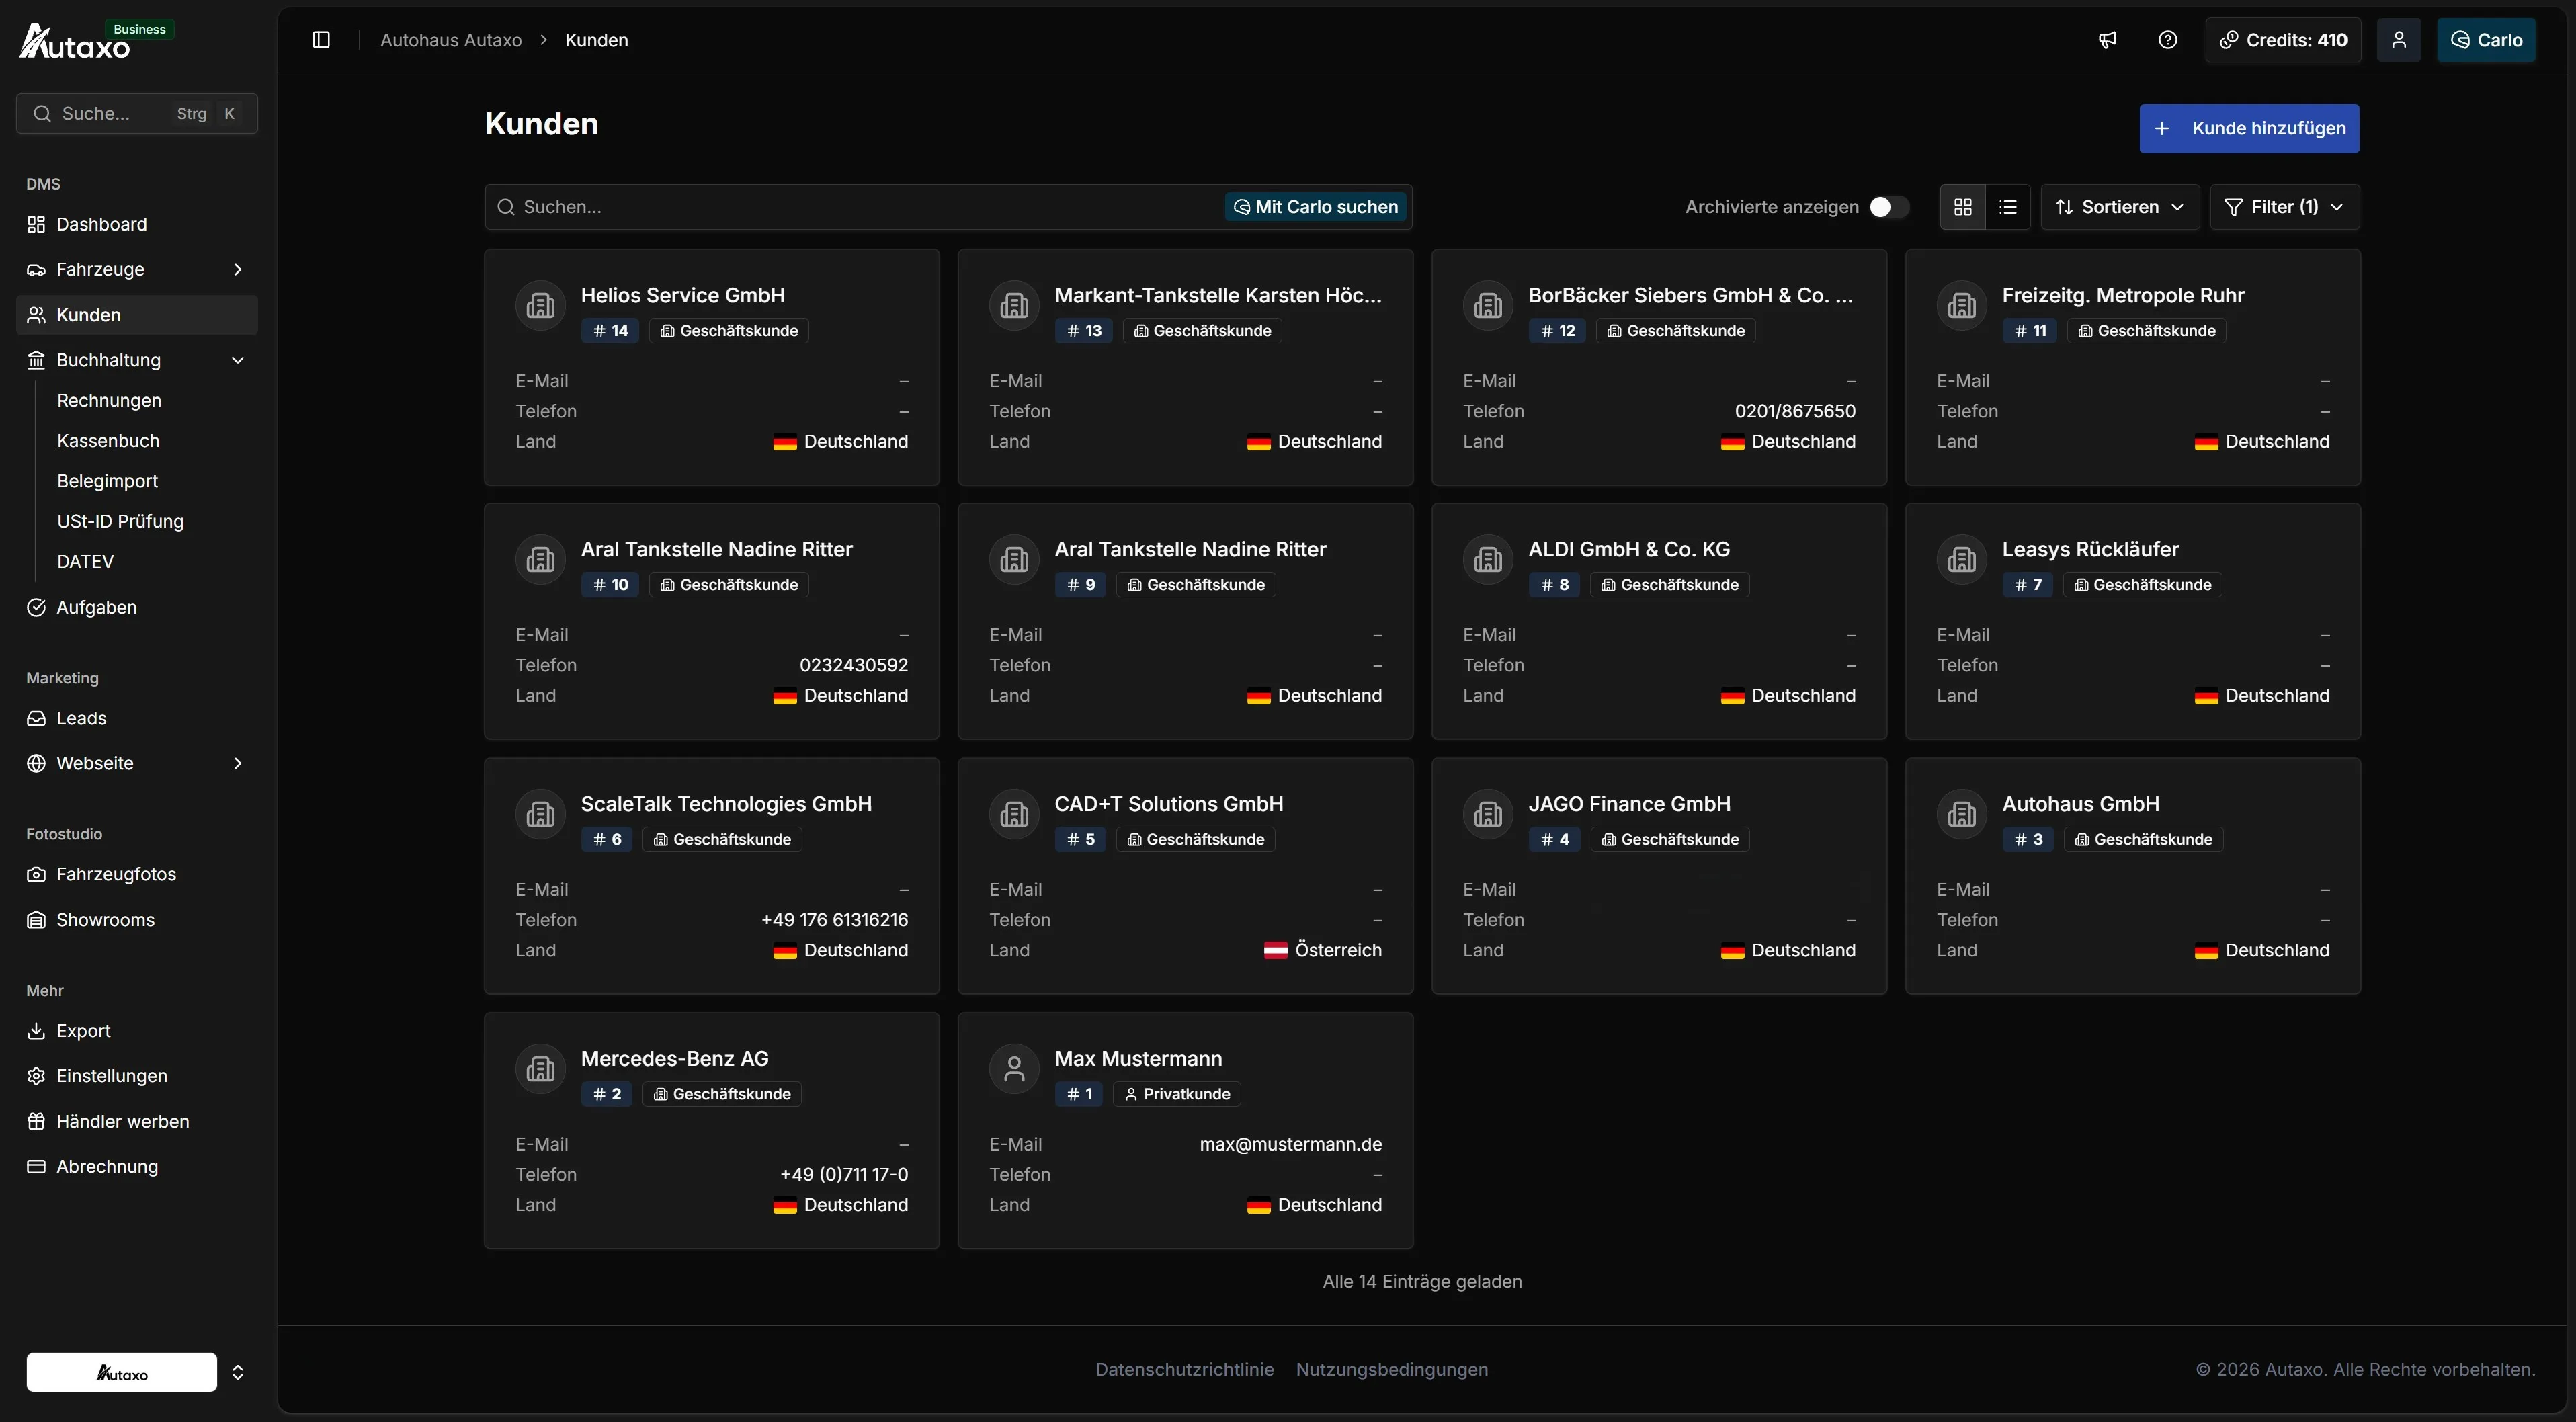Open Händler werben in sidebar

(x=137, y=1121)
